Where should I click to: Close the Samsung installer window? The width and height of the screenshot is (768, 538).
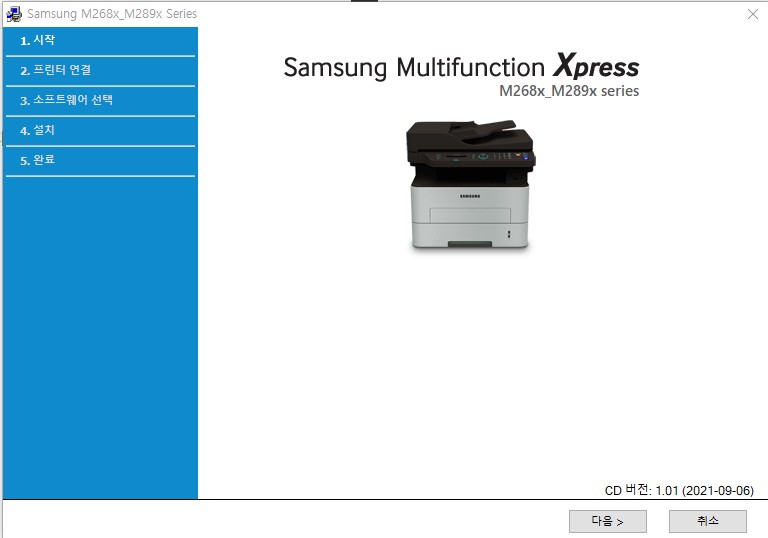pos(753,14)
